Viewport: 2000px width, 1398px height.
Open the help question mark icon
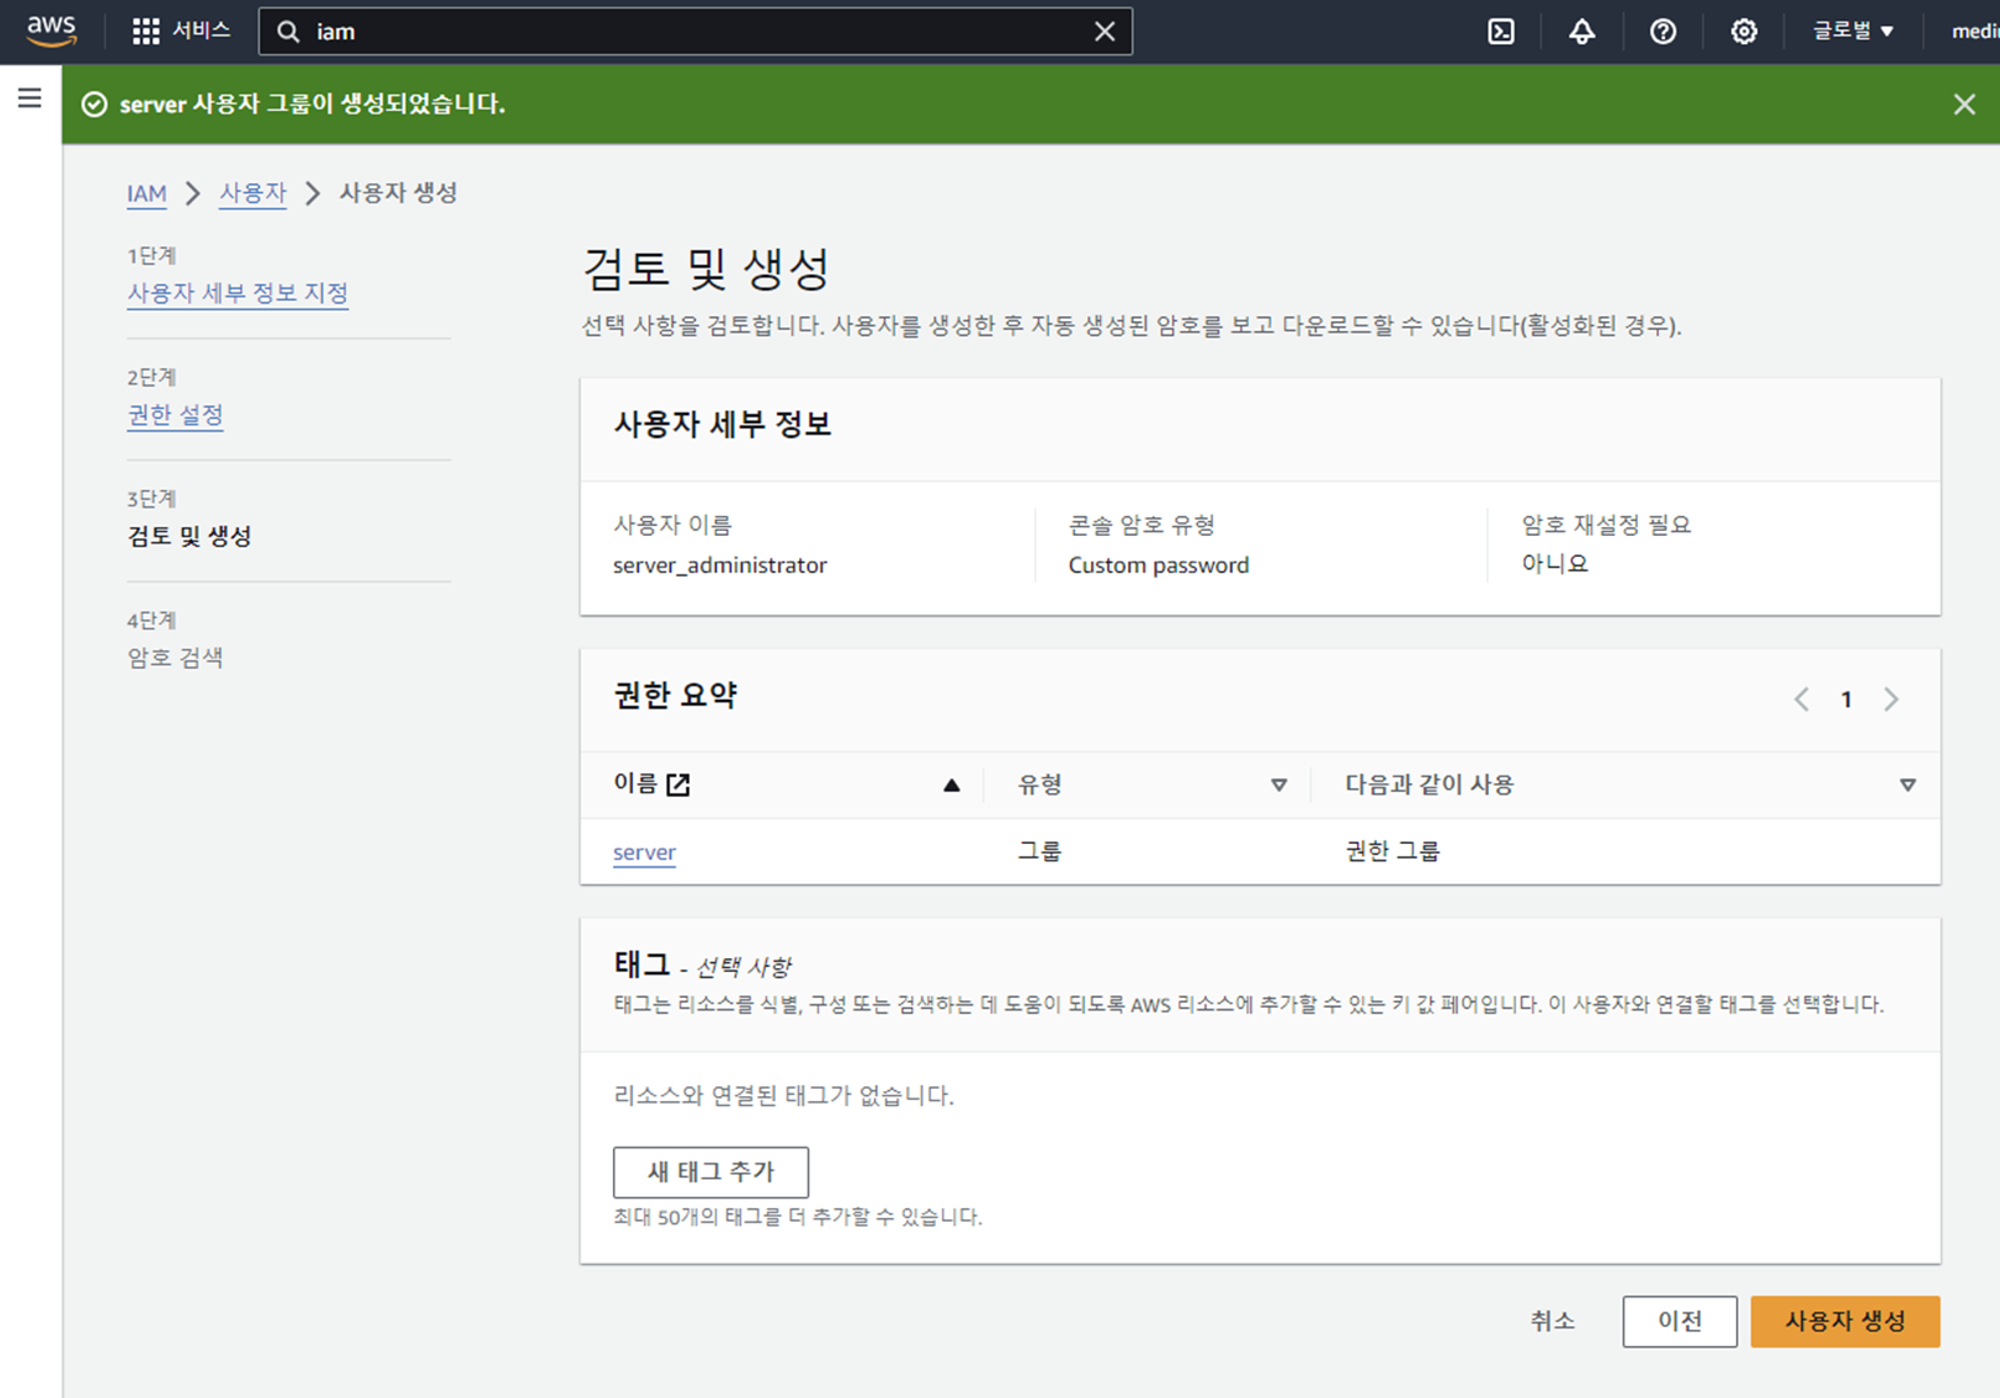point(1662,32)
